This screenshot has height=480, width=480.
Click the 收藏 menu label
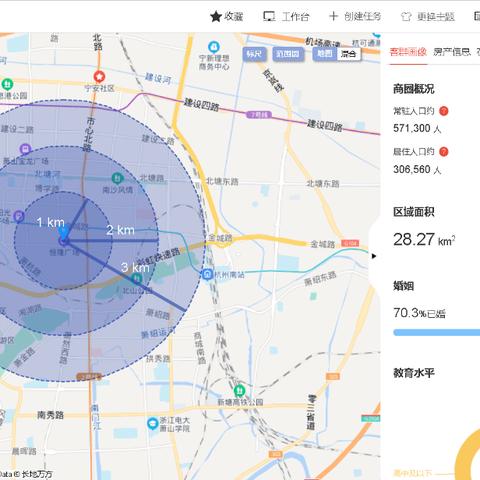(234, 16)
